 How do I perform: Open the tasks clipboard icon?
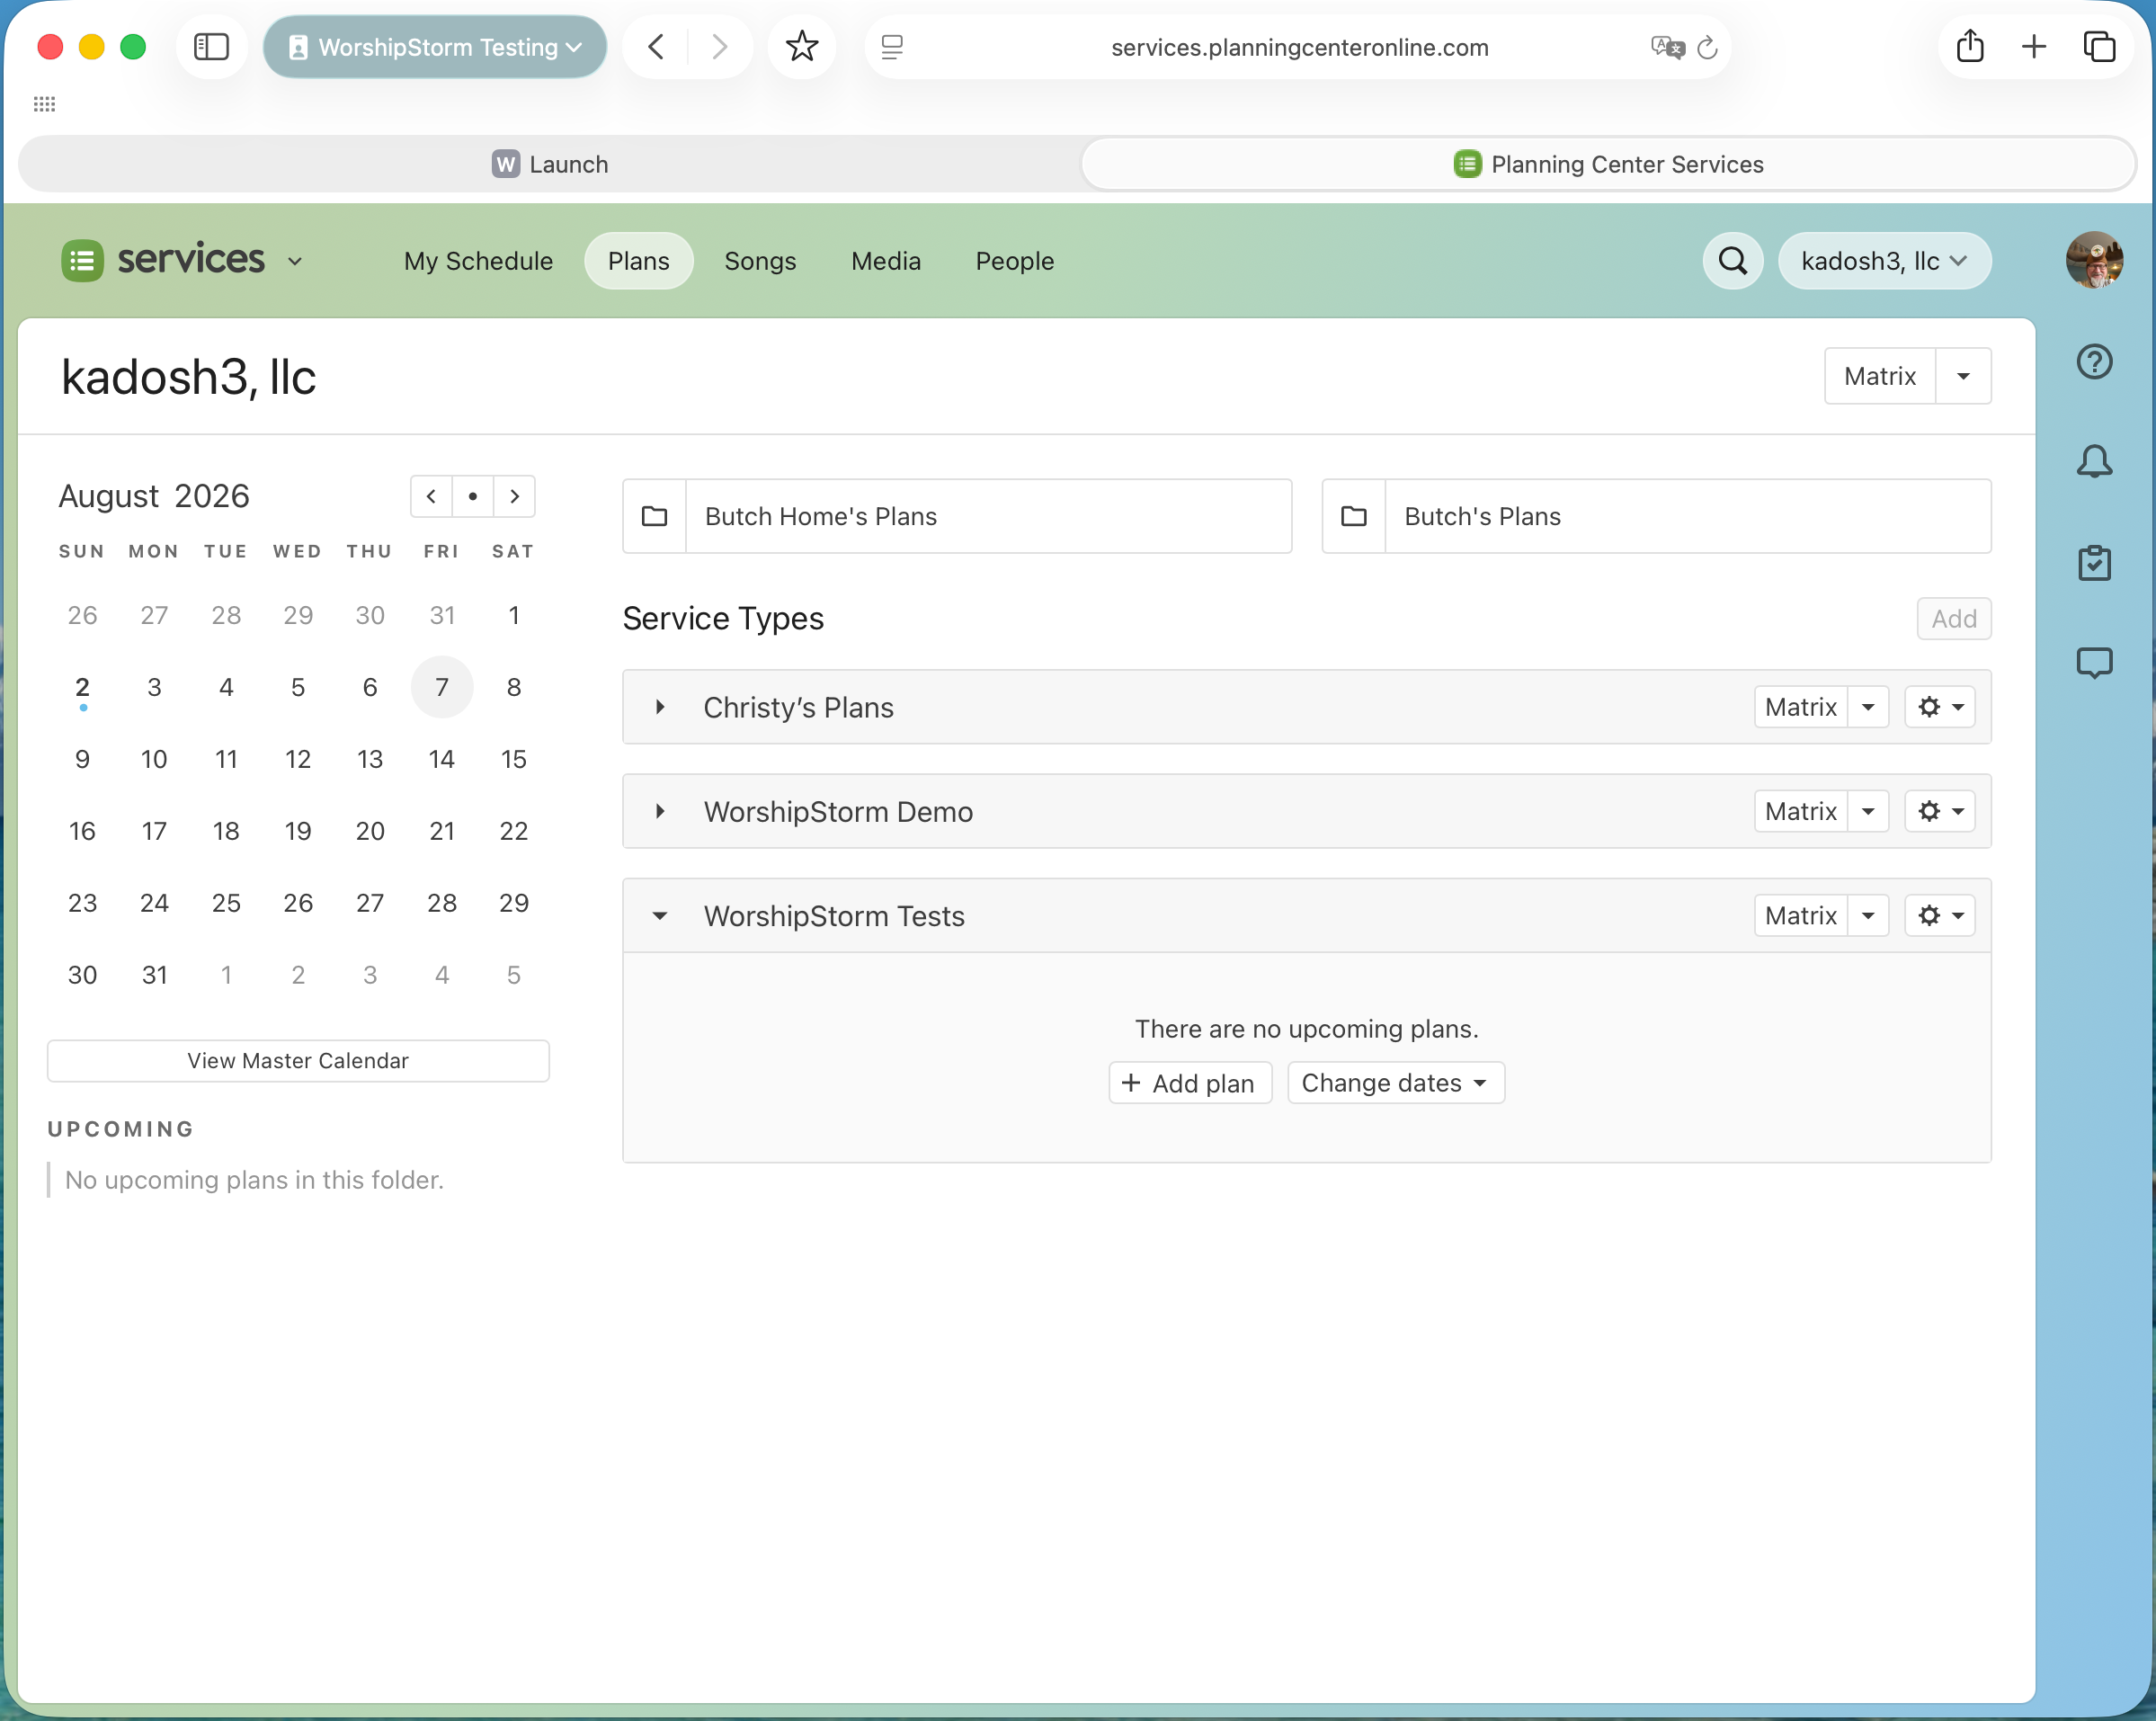(x=2094, y=563)
